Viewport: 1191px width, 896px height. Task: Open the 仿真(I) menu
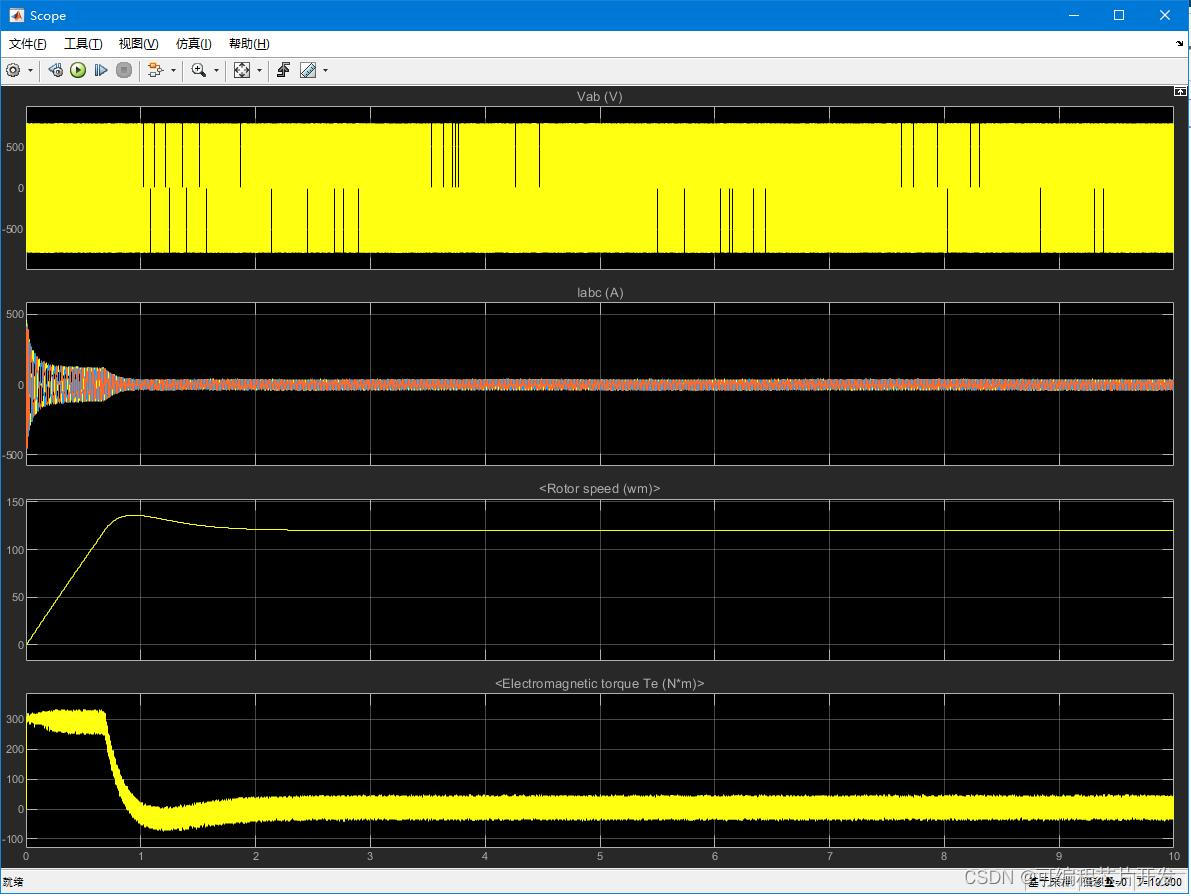click(x=194, y=44)
